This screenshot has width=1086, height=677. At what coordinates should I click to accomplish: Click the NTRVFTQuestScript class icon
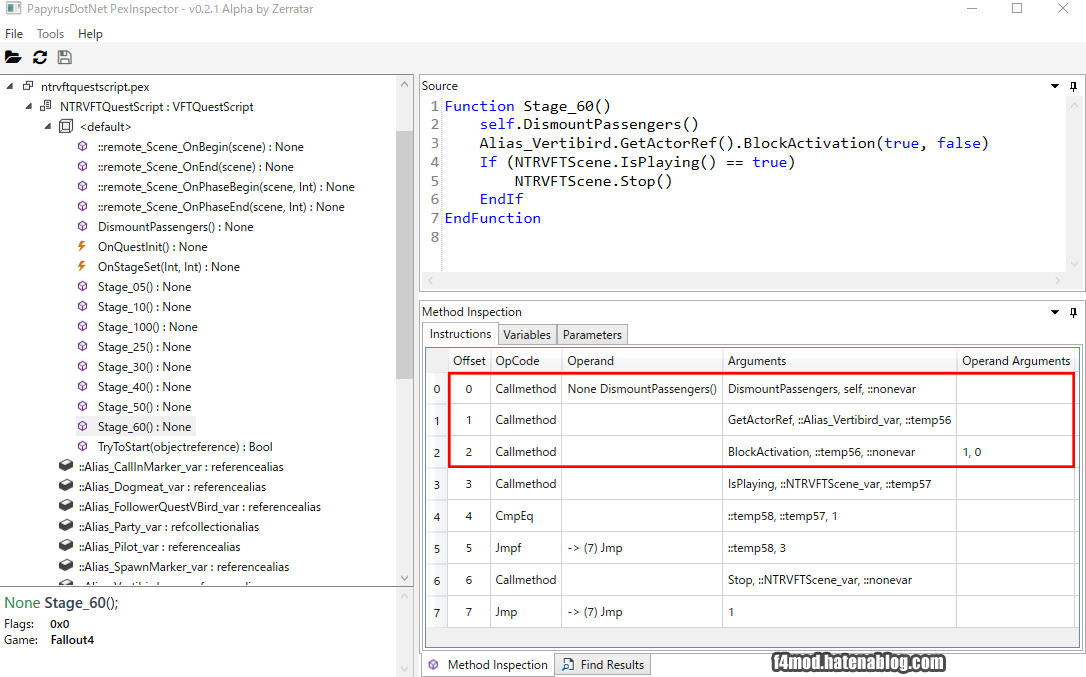[x=46, y=106]
